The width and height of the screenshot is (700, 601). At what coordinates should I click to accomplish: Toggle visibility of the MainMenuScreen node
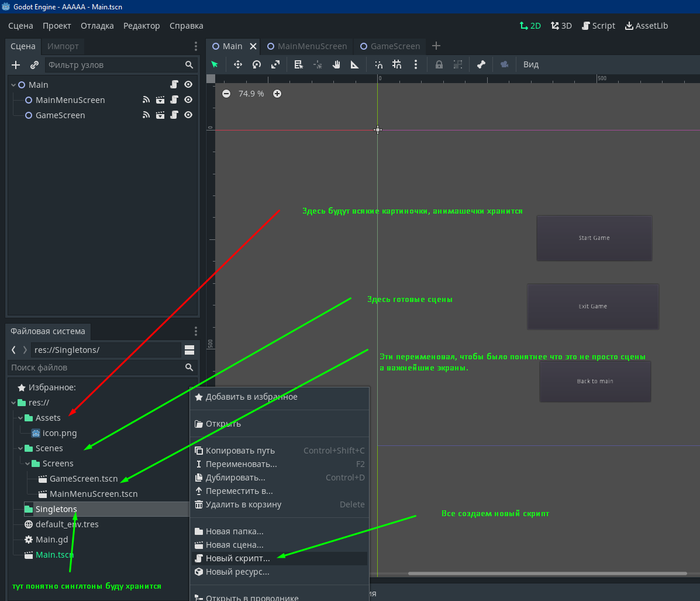(188, 100)
